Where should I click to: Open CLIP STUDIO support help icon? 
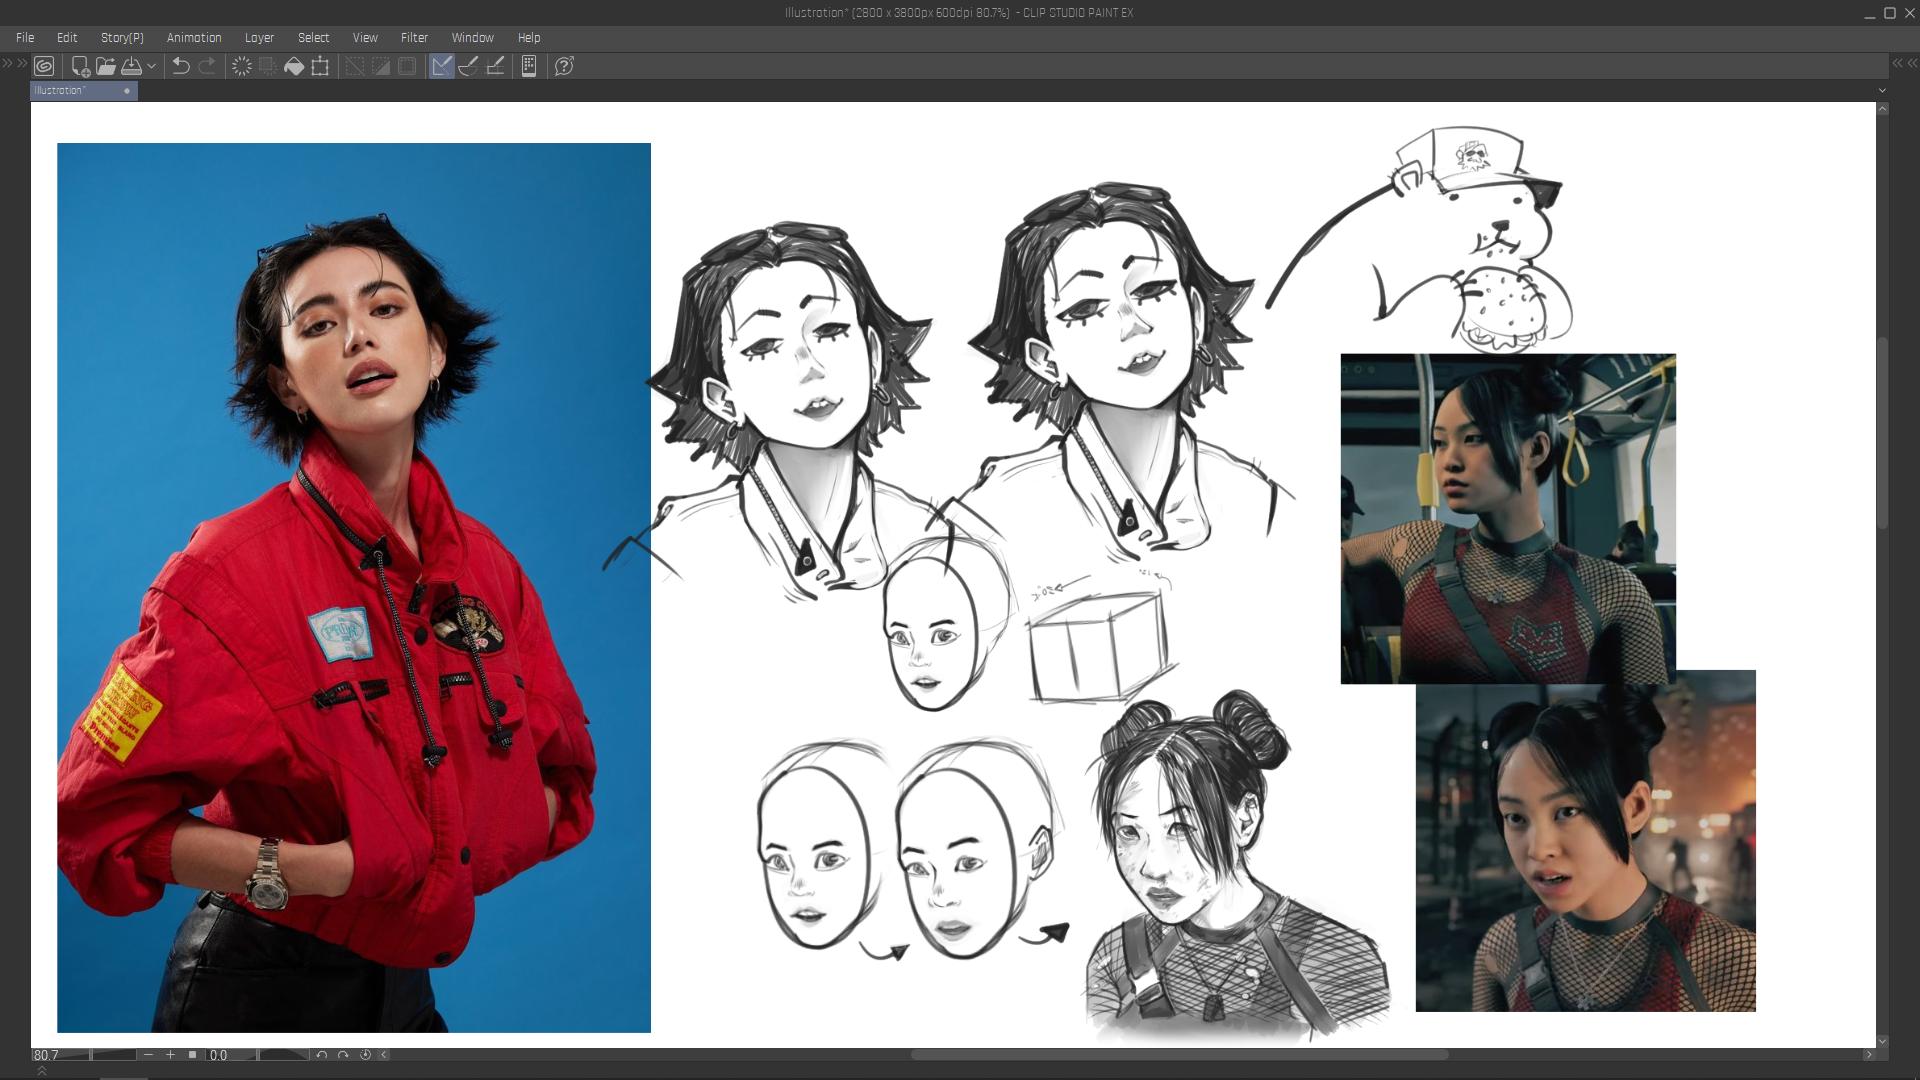point(564,66)
